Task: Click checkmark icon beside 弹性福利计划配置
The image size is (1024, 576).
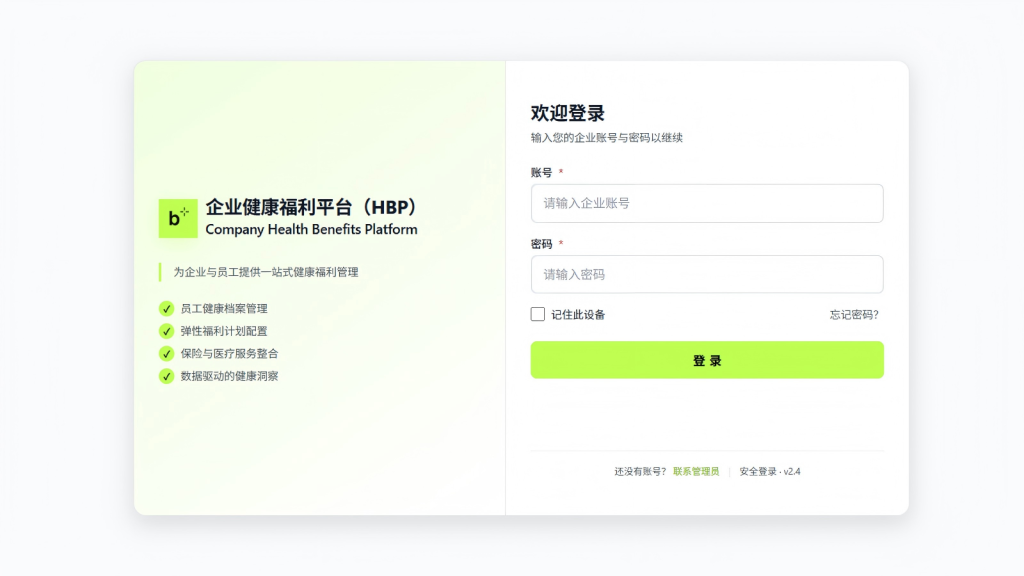Action: click(167, 331)
